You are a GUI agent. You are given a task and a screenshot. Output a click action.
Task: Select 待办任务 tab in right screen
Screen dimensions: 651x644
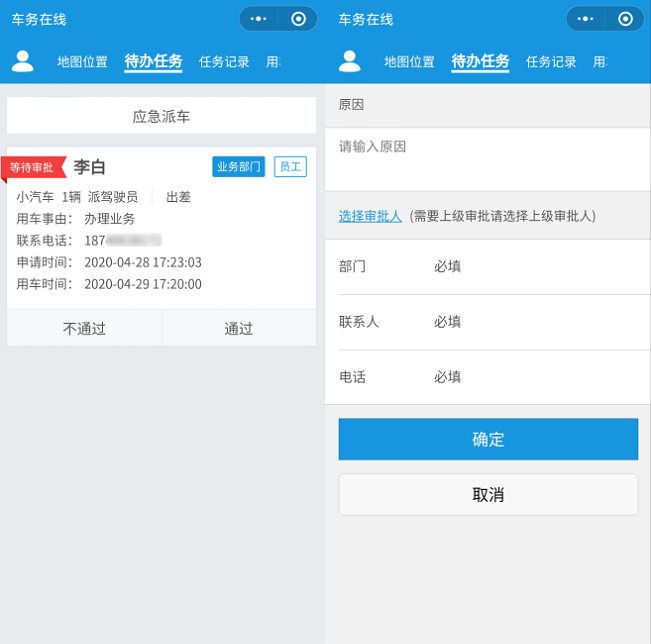pyautogui.click(x=480, y=62)
